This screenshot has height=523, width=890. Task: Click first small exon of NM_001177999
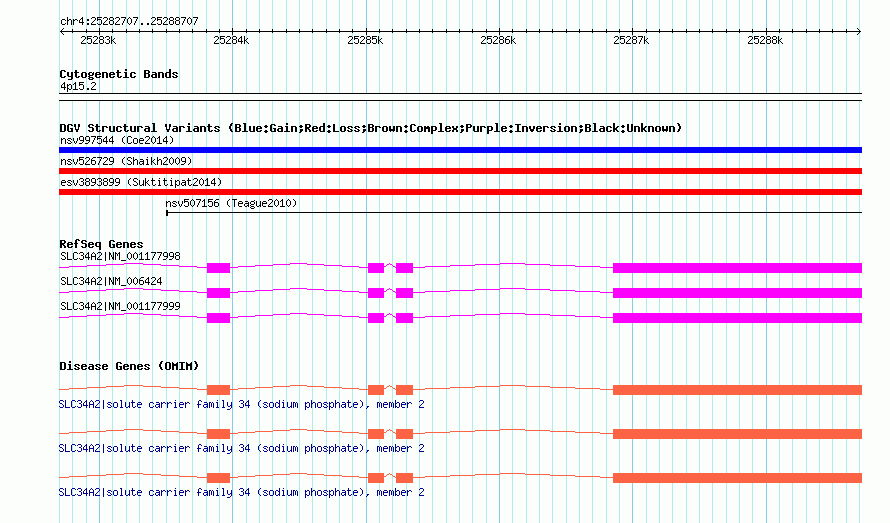[x=219, y=318]
